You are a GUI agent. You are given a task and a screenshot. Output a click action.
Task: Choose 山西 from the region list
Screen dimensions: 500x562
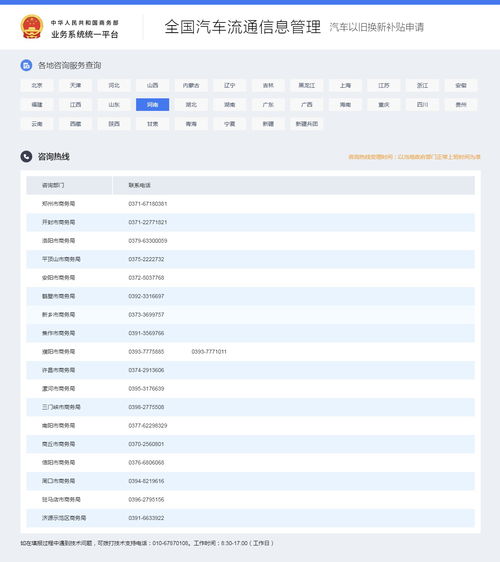152,85
